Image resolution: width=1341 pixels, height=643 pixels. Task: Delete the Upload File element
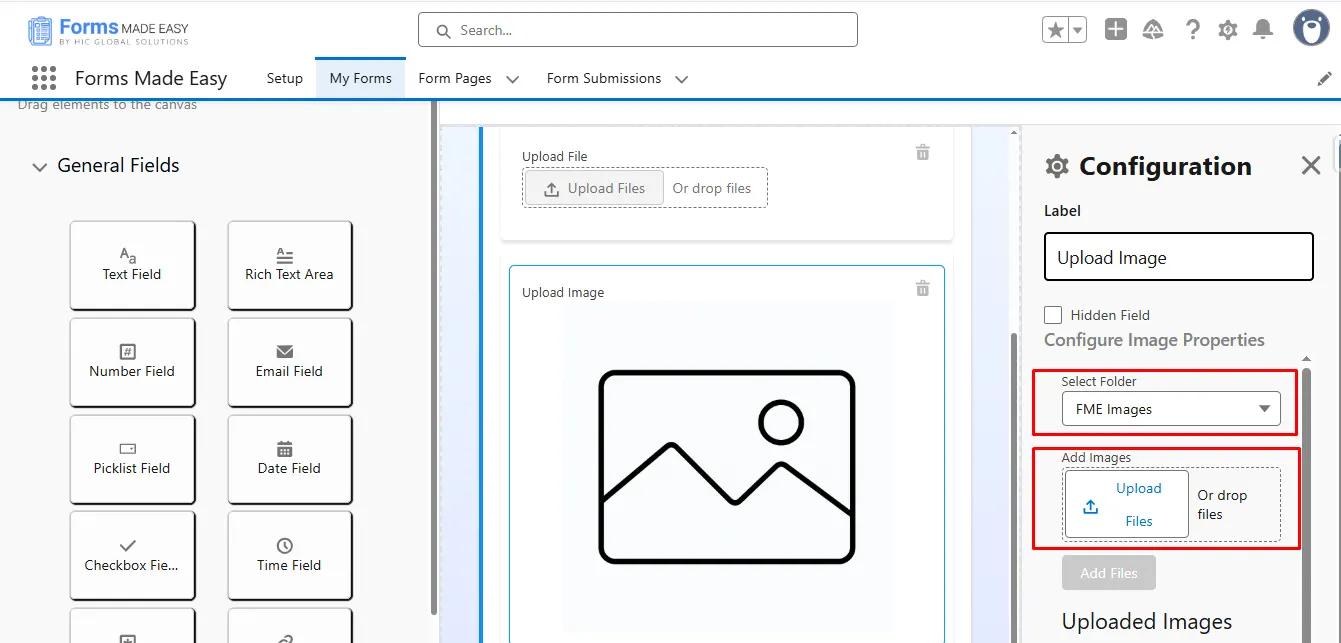coord(922,152)
